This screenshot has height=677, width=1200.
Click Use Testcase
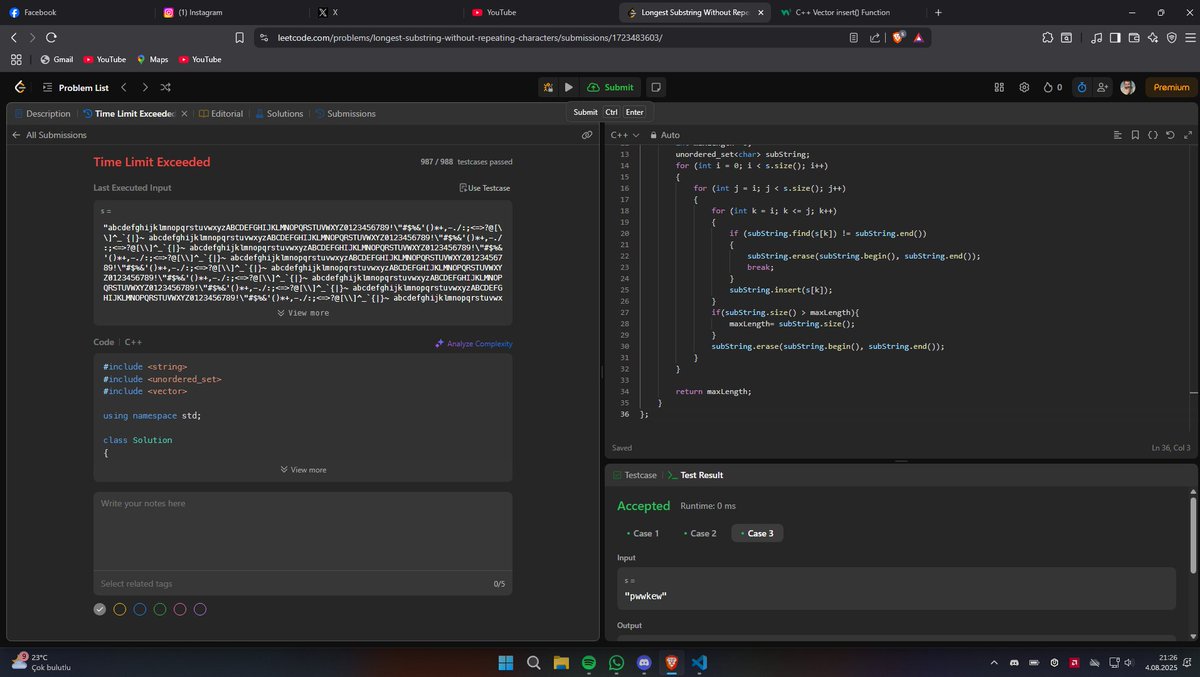(484, 188)
